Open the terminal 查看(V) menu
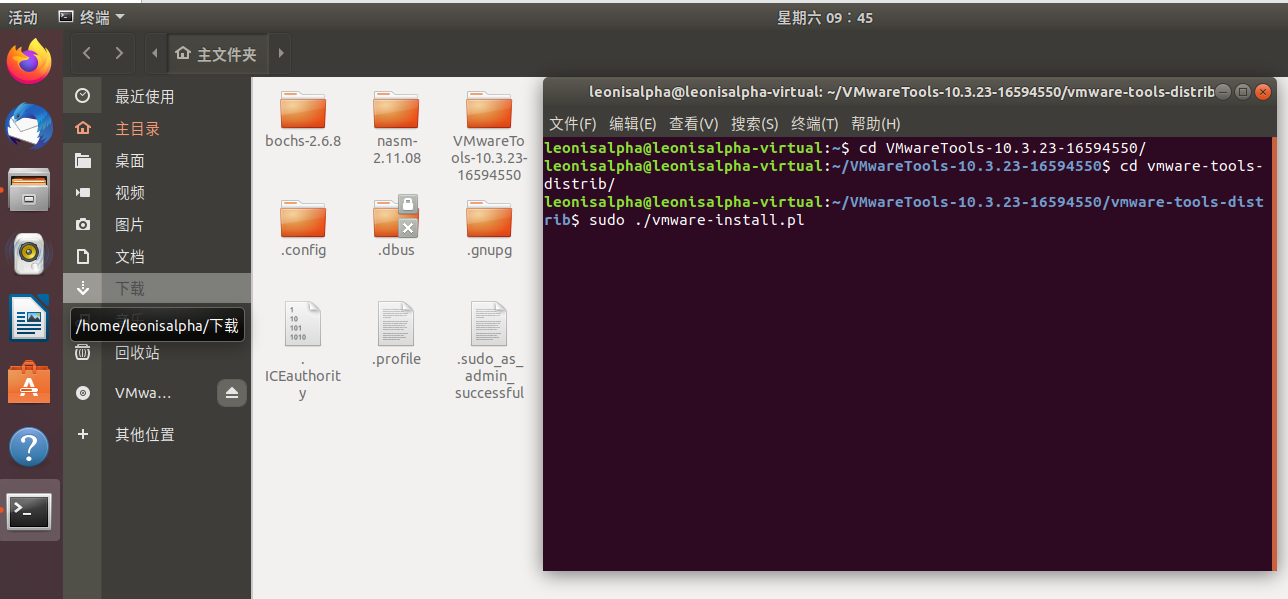The width and height of the screenshot is (1288, 599). tap(694, 124)
